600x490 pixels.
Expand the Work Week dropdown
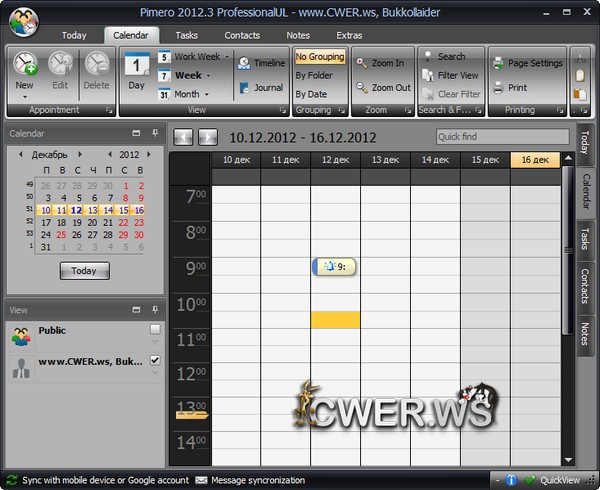227,57
